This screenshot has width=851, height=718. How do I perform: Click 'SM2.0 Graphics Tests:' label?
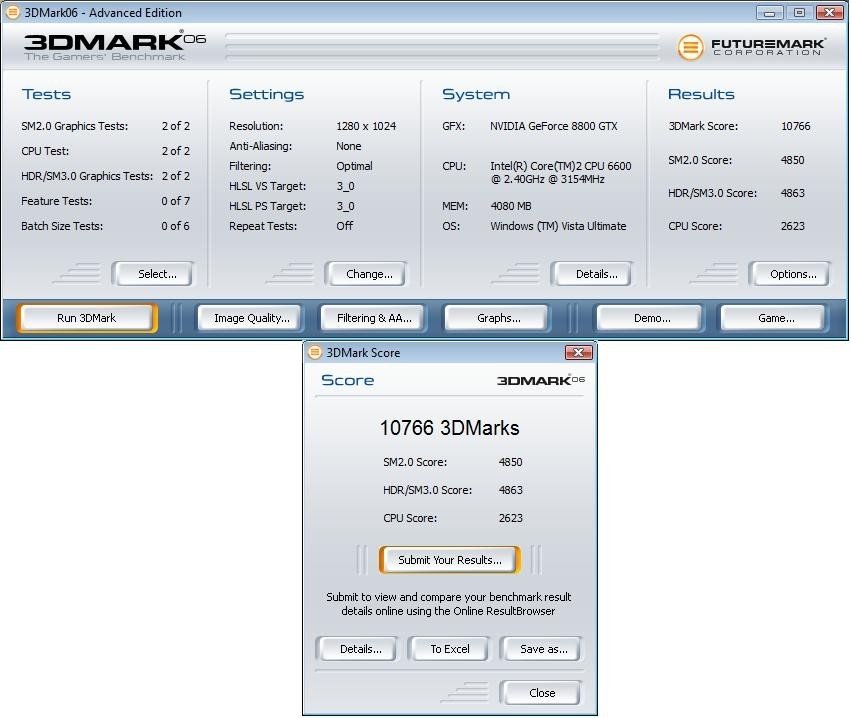tap(74, 126)
